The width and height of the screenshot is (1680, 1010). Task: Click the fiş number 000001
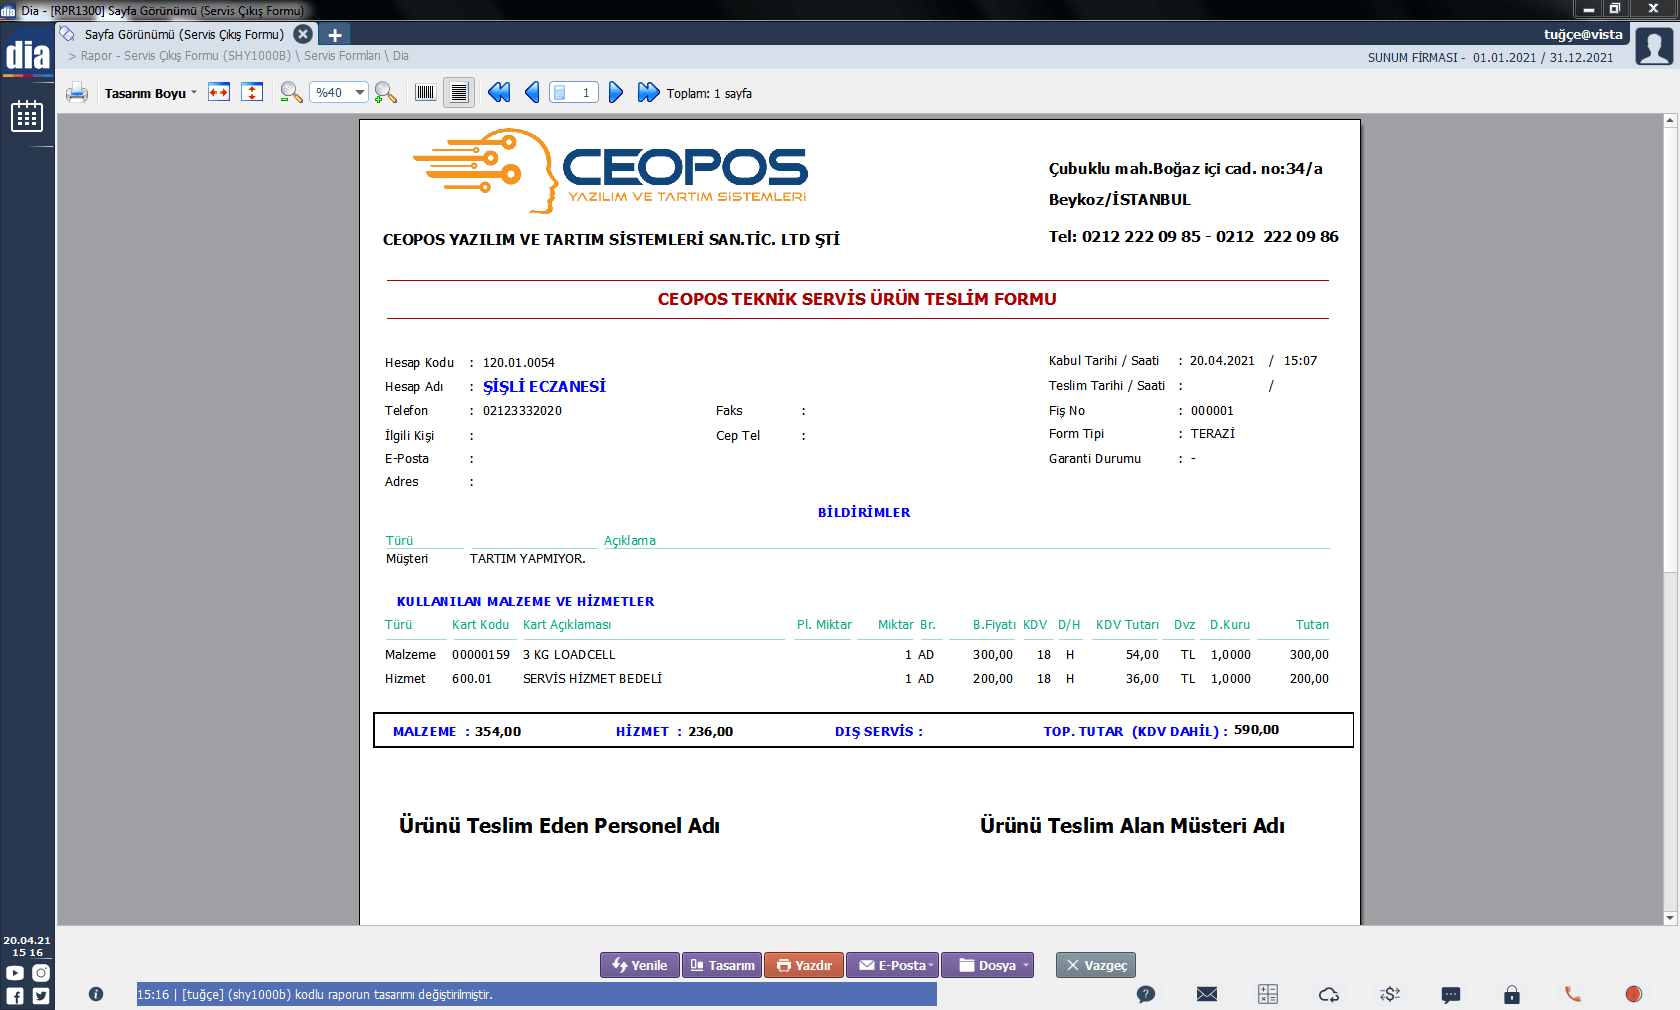tap(1212, 411)
